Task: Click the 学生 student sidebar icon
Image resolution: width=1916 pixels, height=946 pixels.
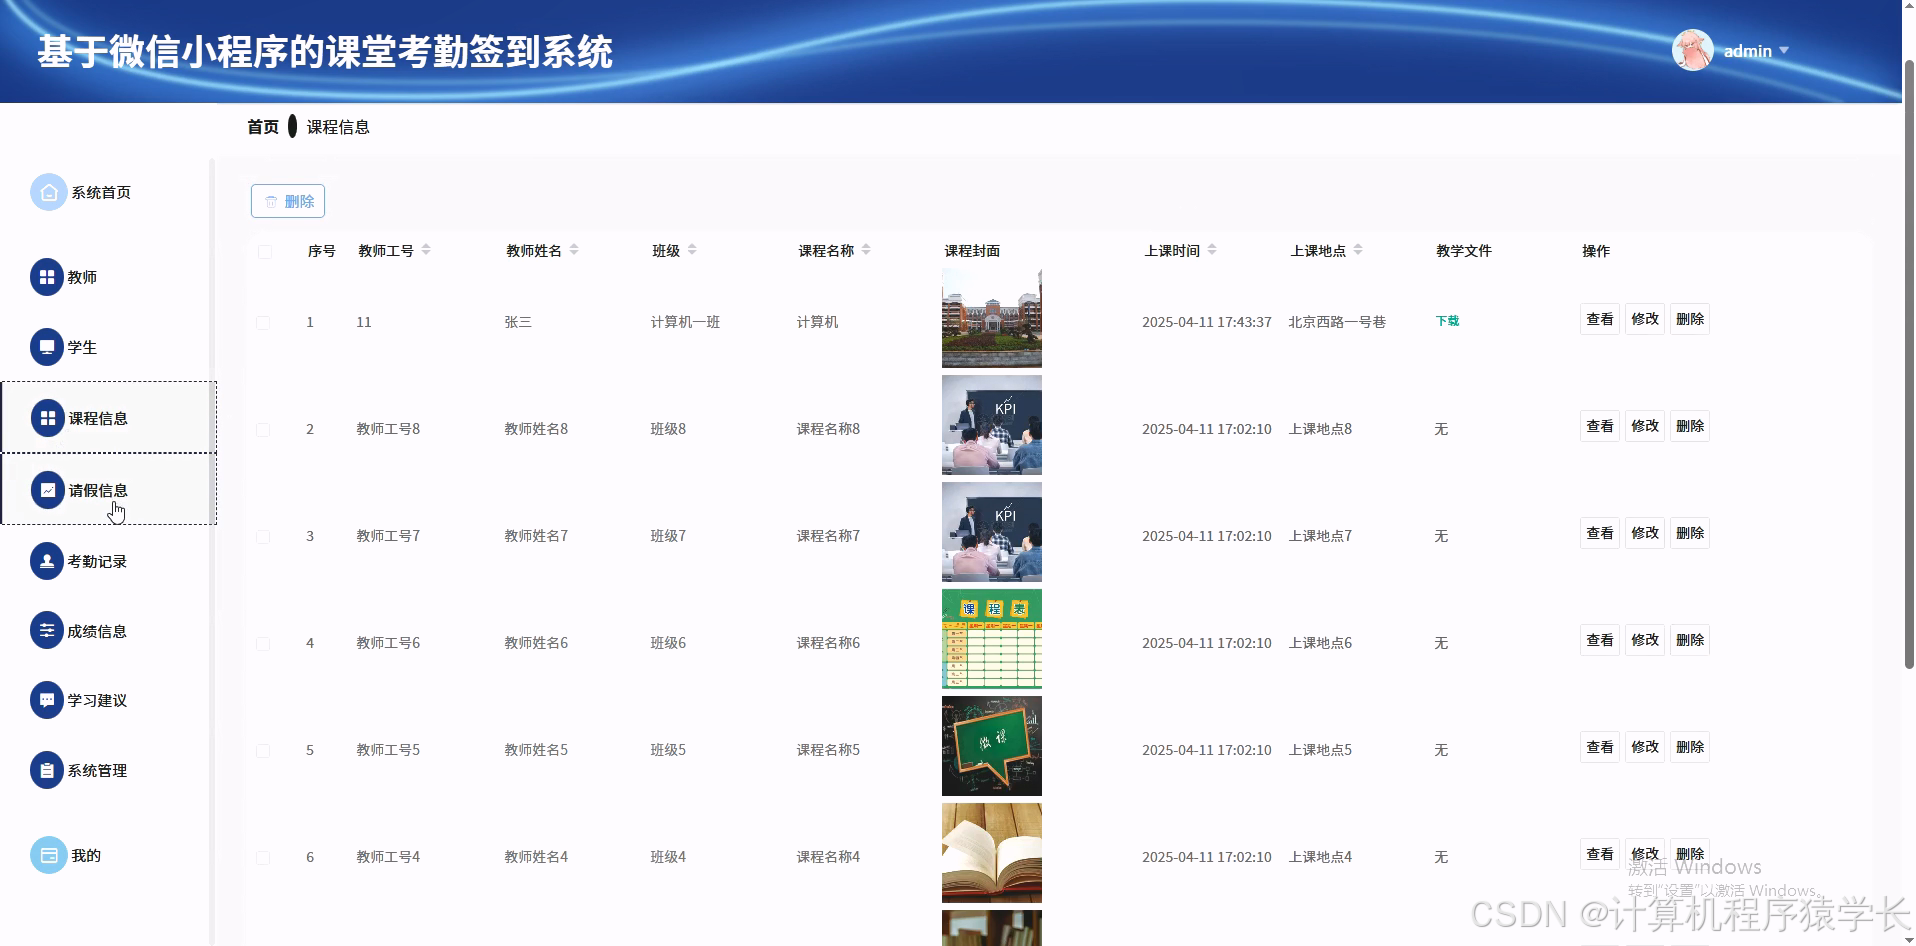Action: (47, 347)
